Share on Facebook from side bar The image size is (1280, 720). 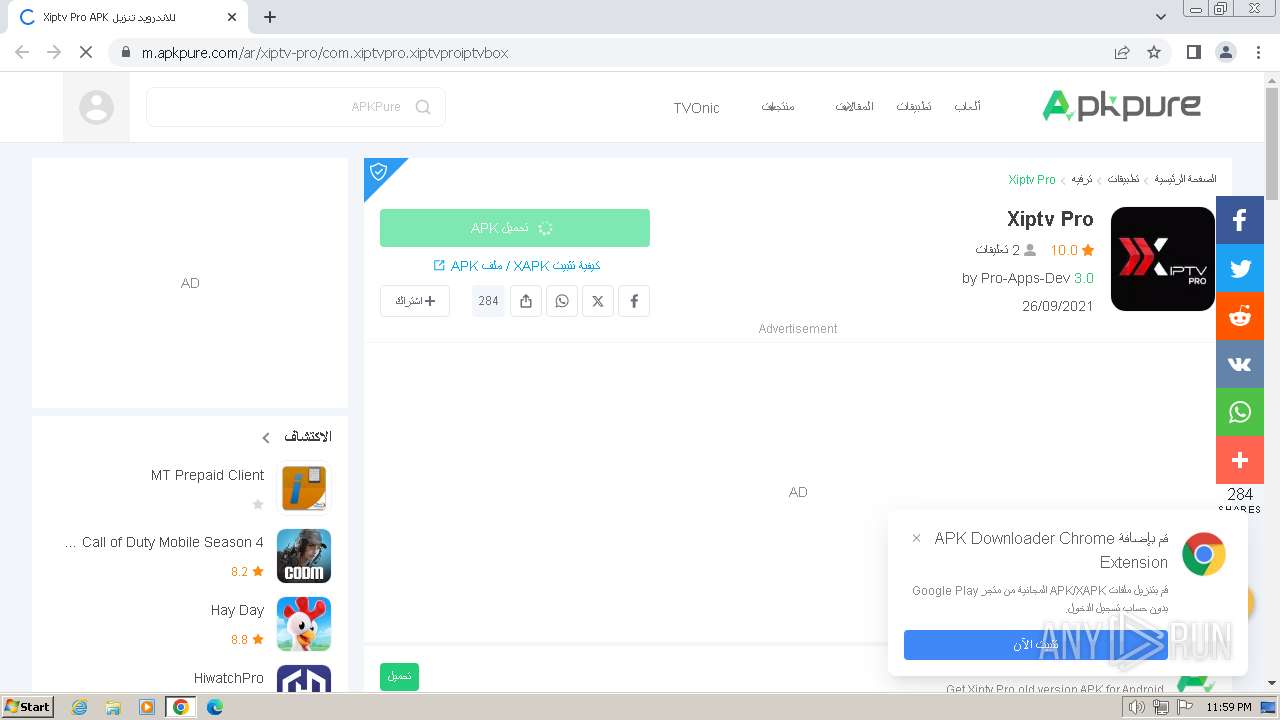pos(1240,220)
